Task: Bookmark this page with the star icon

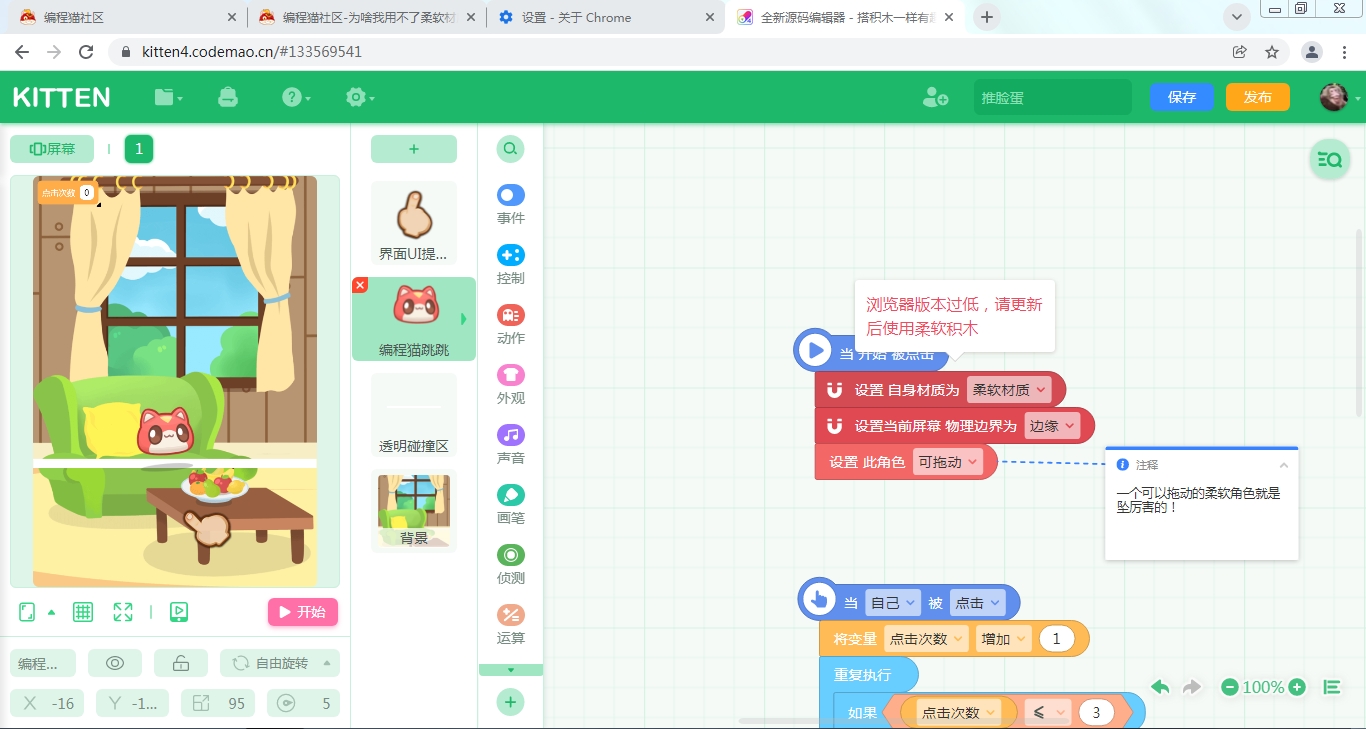Action: coord(1272,52)
